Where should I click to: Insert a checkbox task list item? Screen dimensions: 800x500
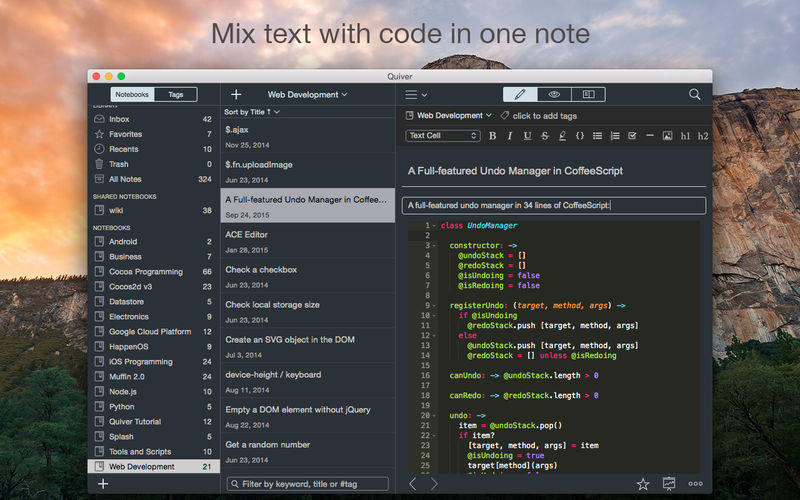[x=631, y=136]
